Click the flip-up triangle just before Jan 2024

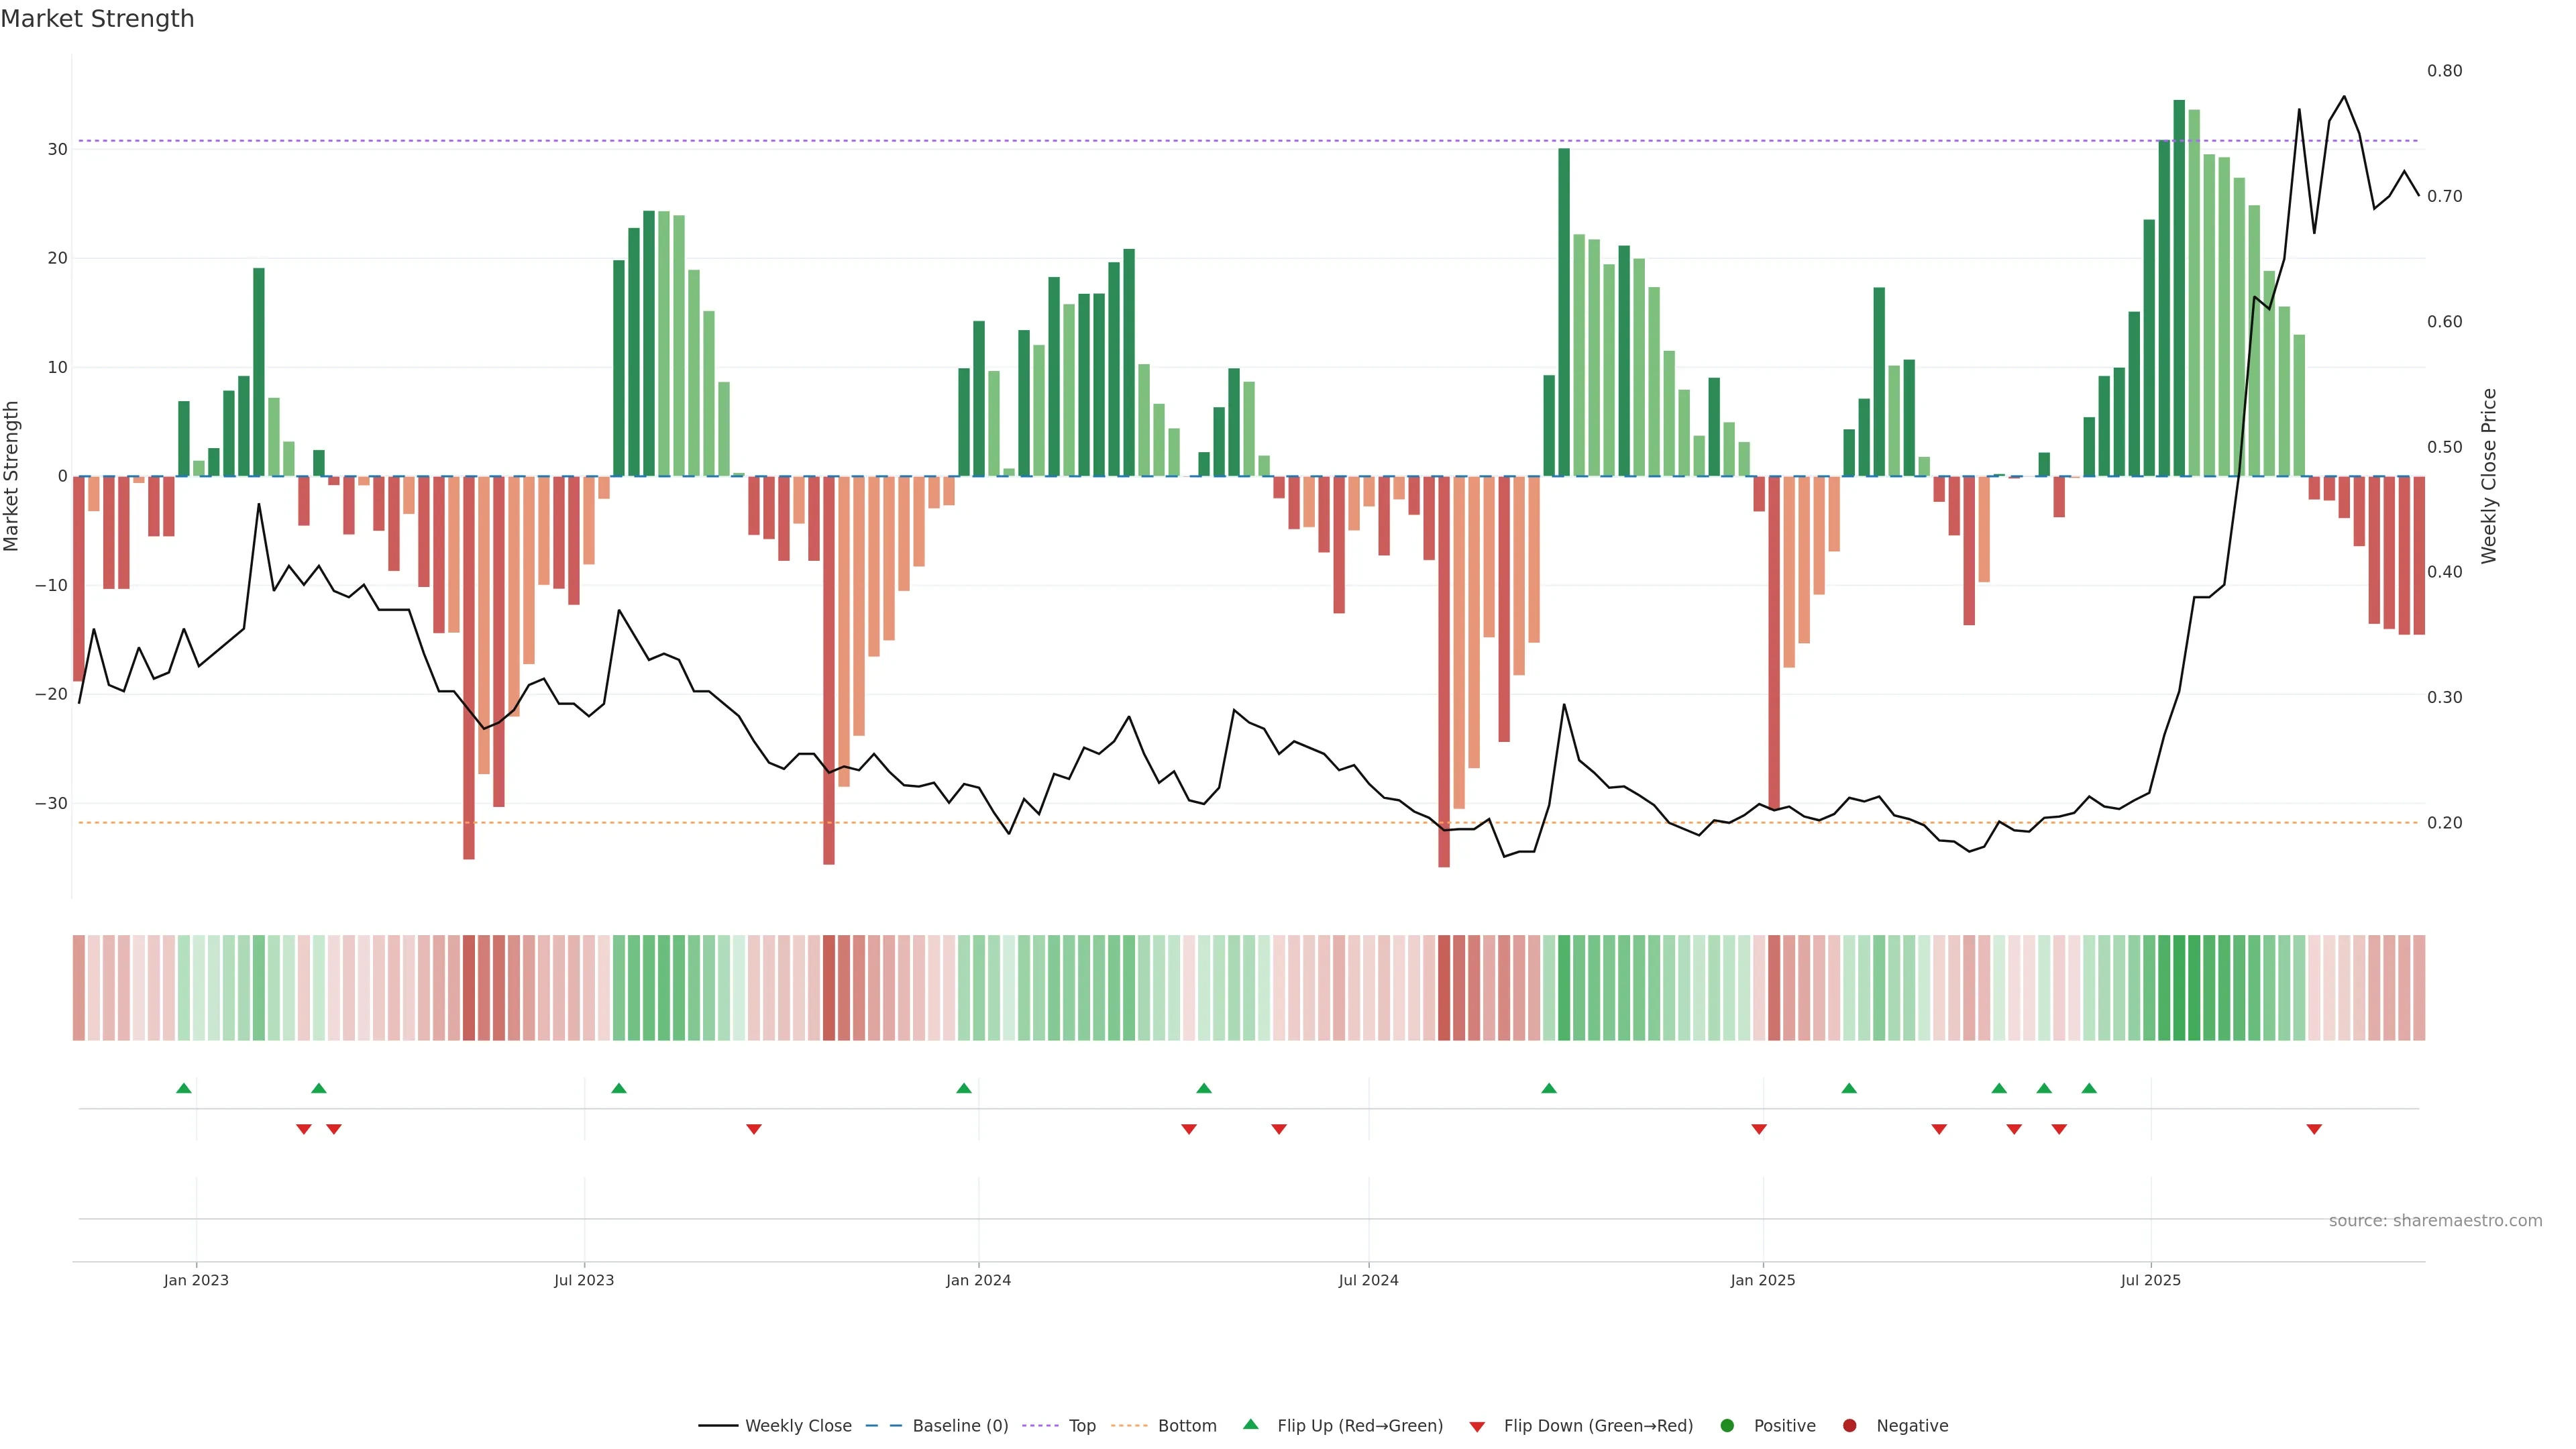click(964, 1088)
